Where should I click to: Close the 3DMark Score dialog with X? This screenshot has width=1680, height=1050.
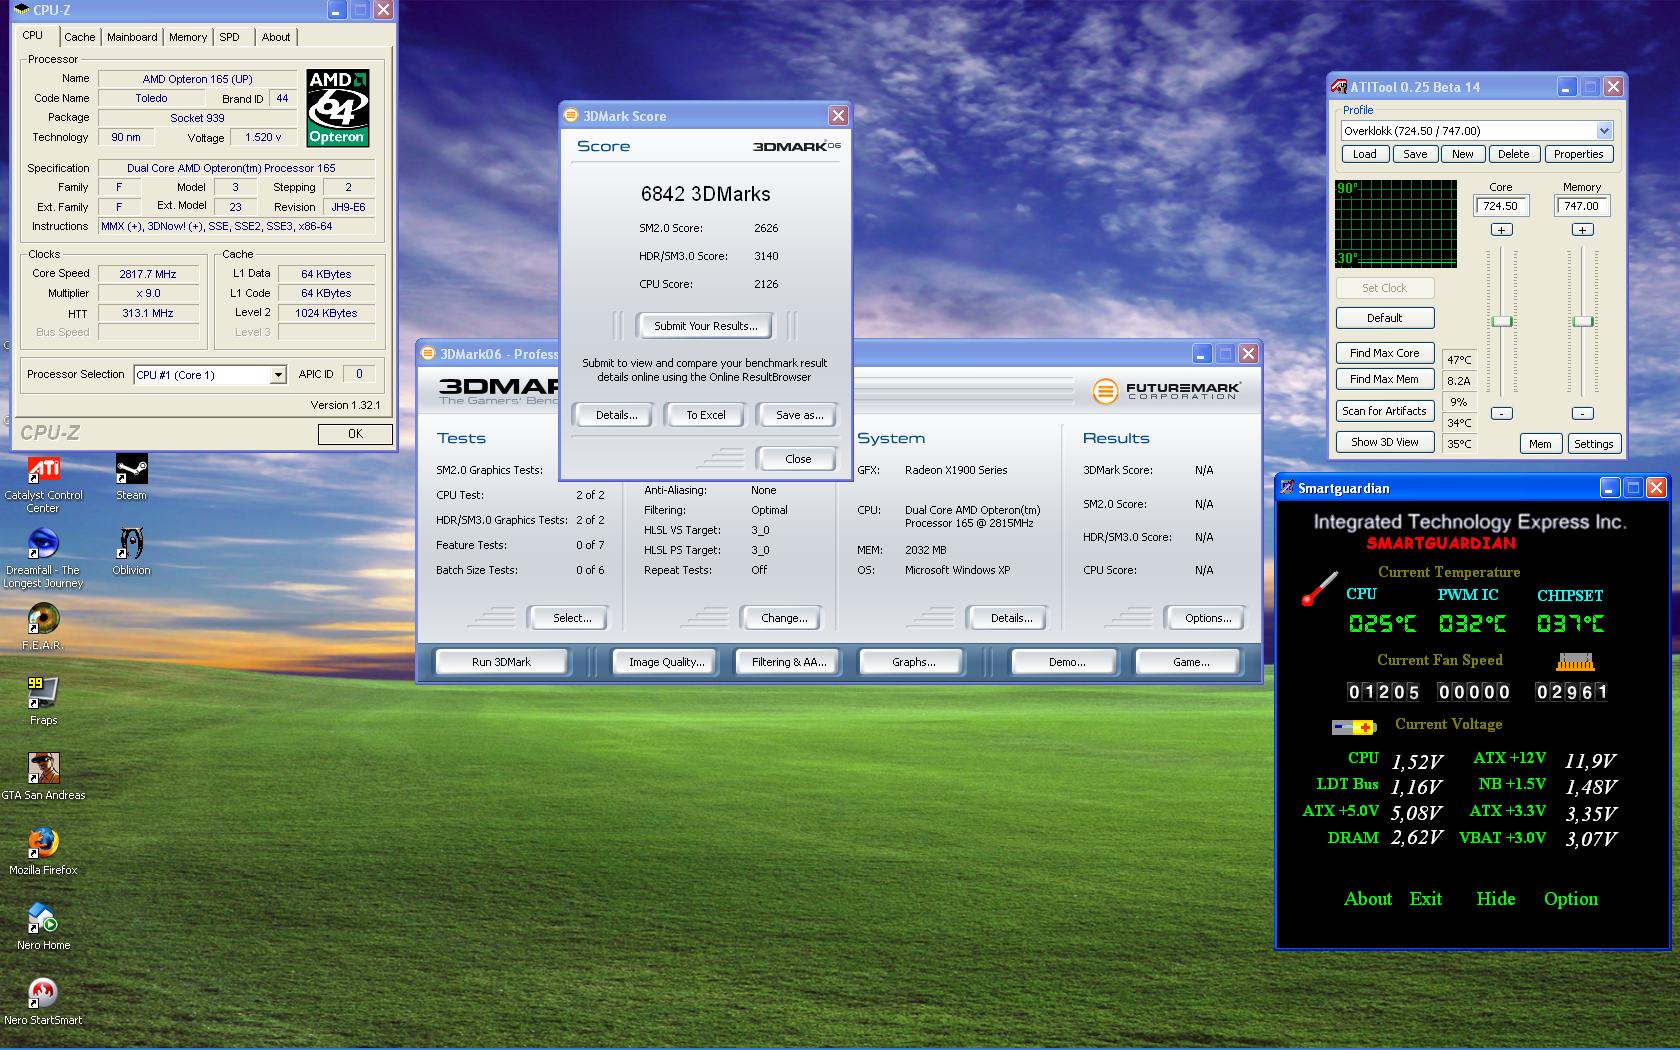[838, 116]
